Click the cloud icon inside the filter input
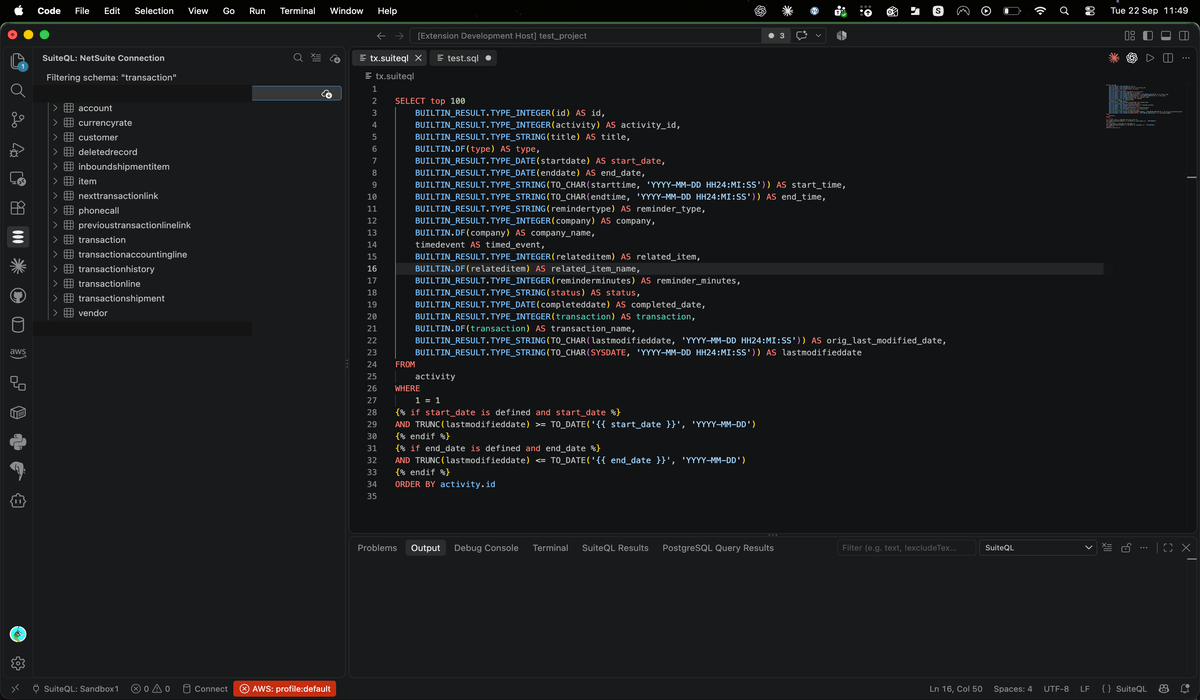 point(327,93)
